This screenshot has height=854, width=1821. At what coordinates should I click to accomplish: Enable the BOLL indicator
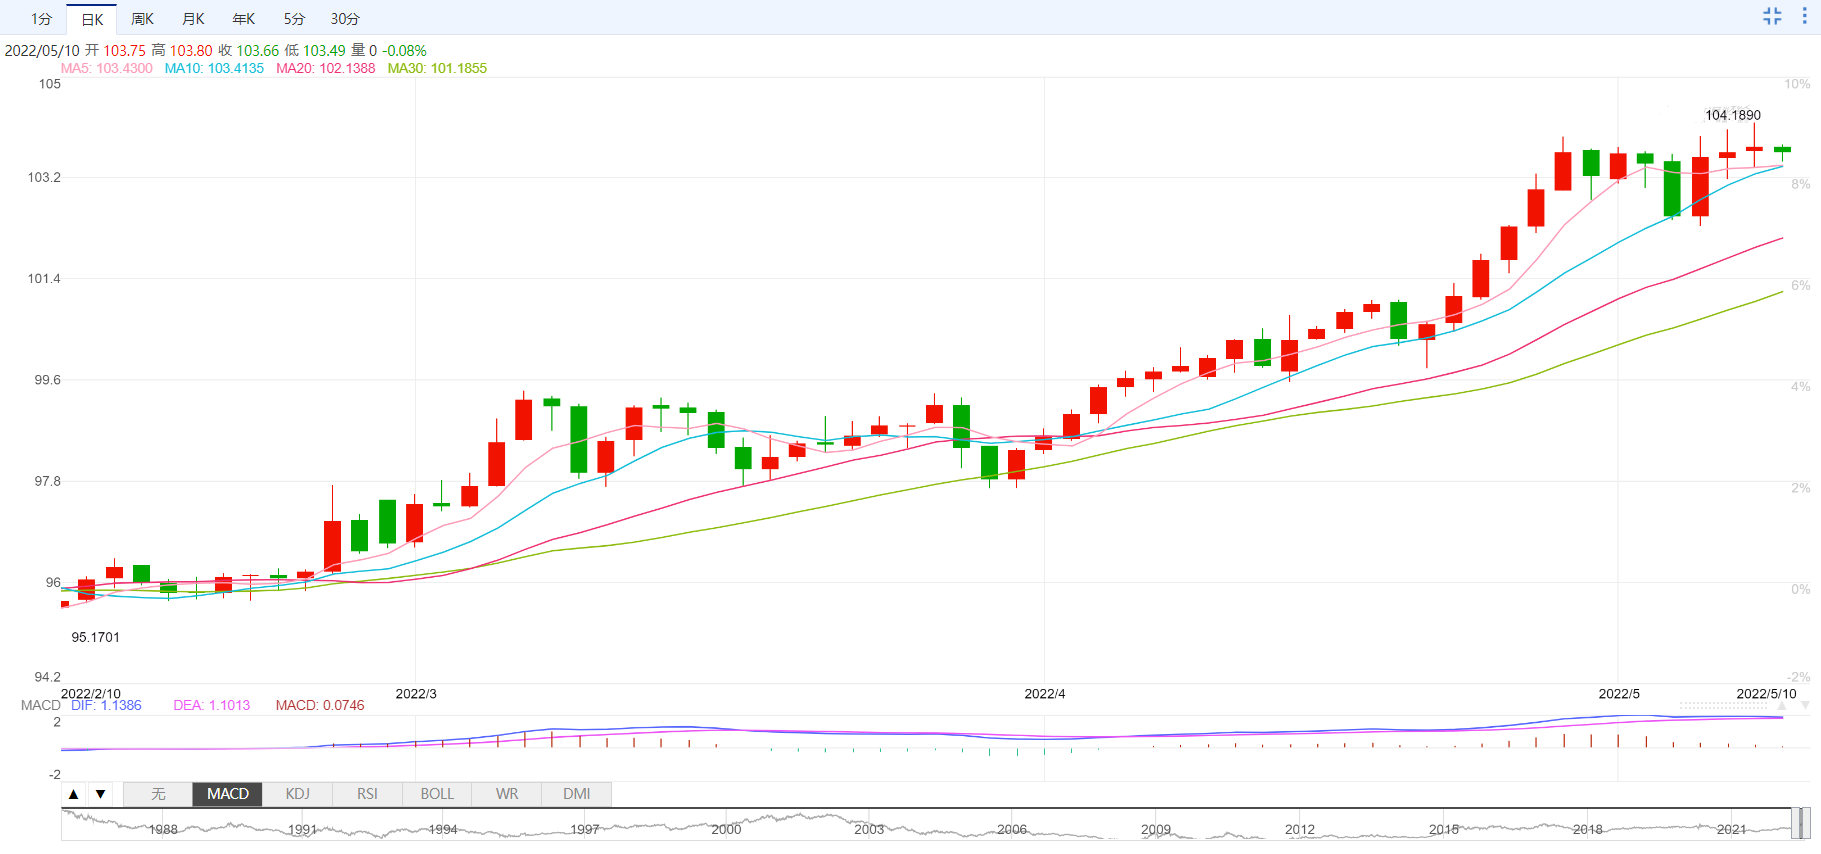tap(437, 794)
